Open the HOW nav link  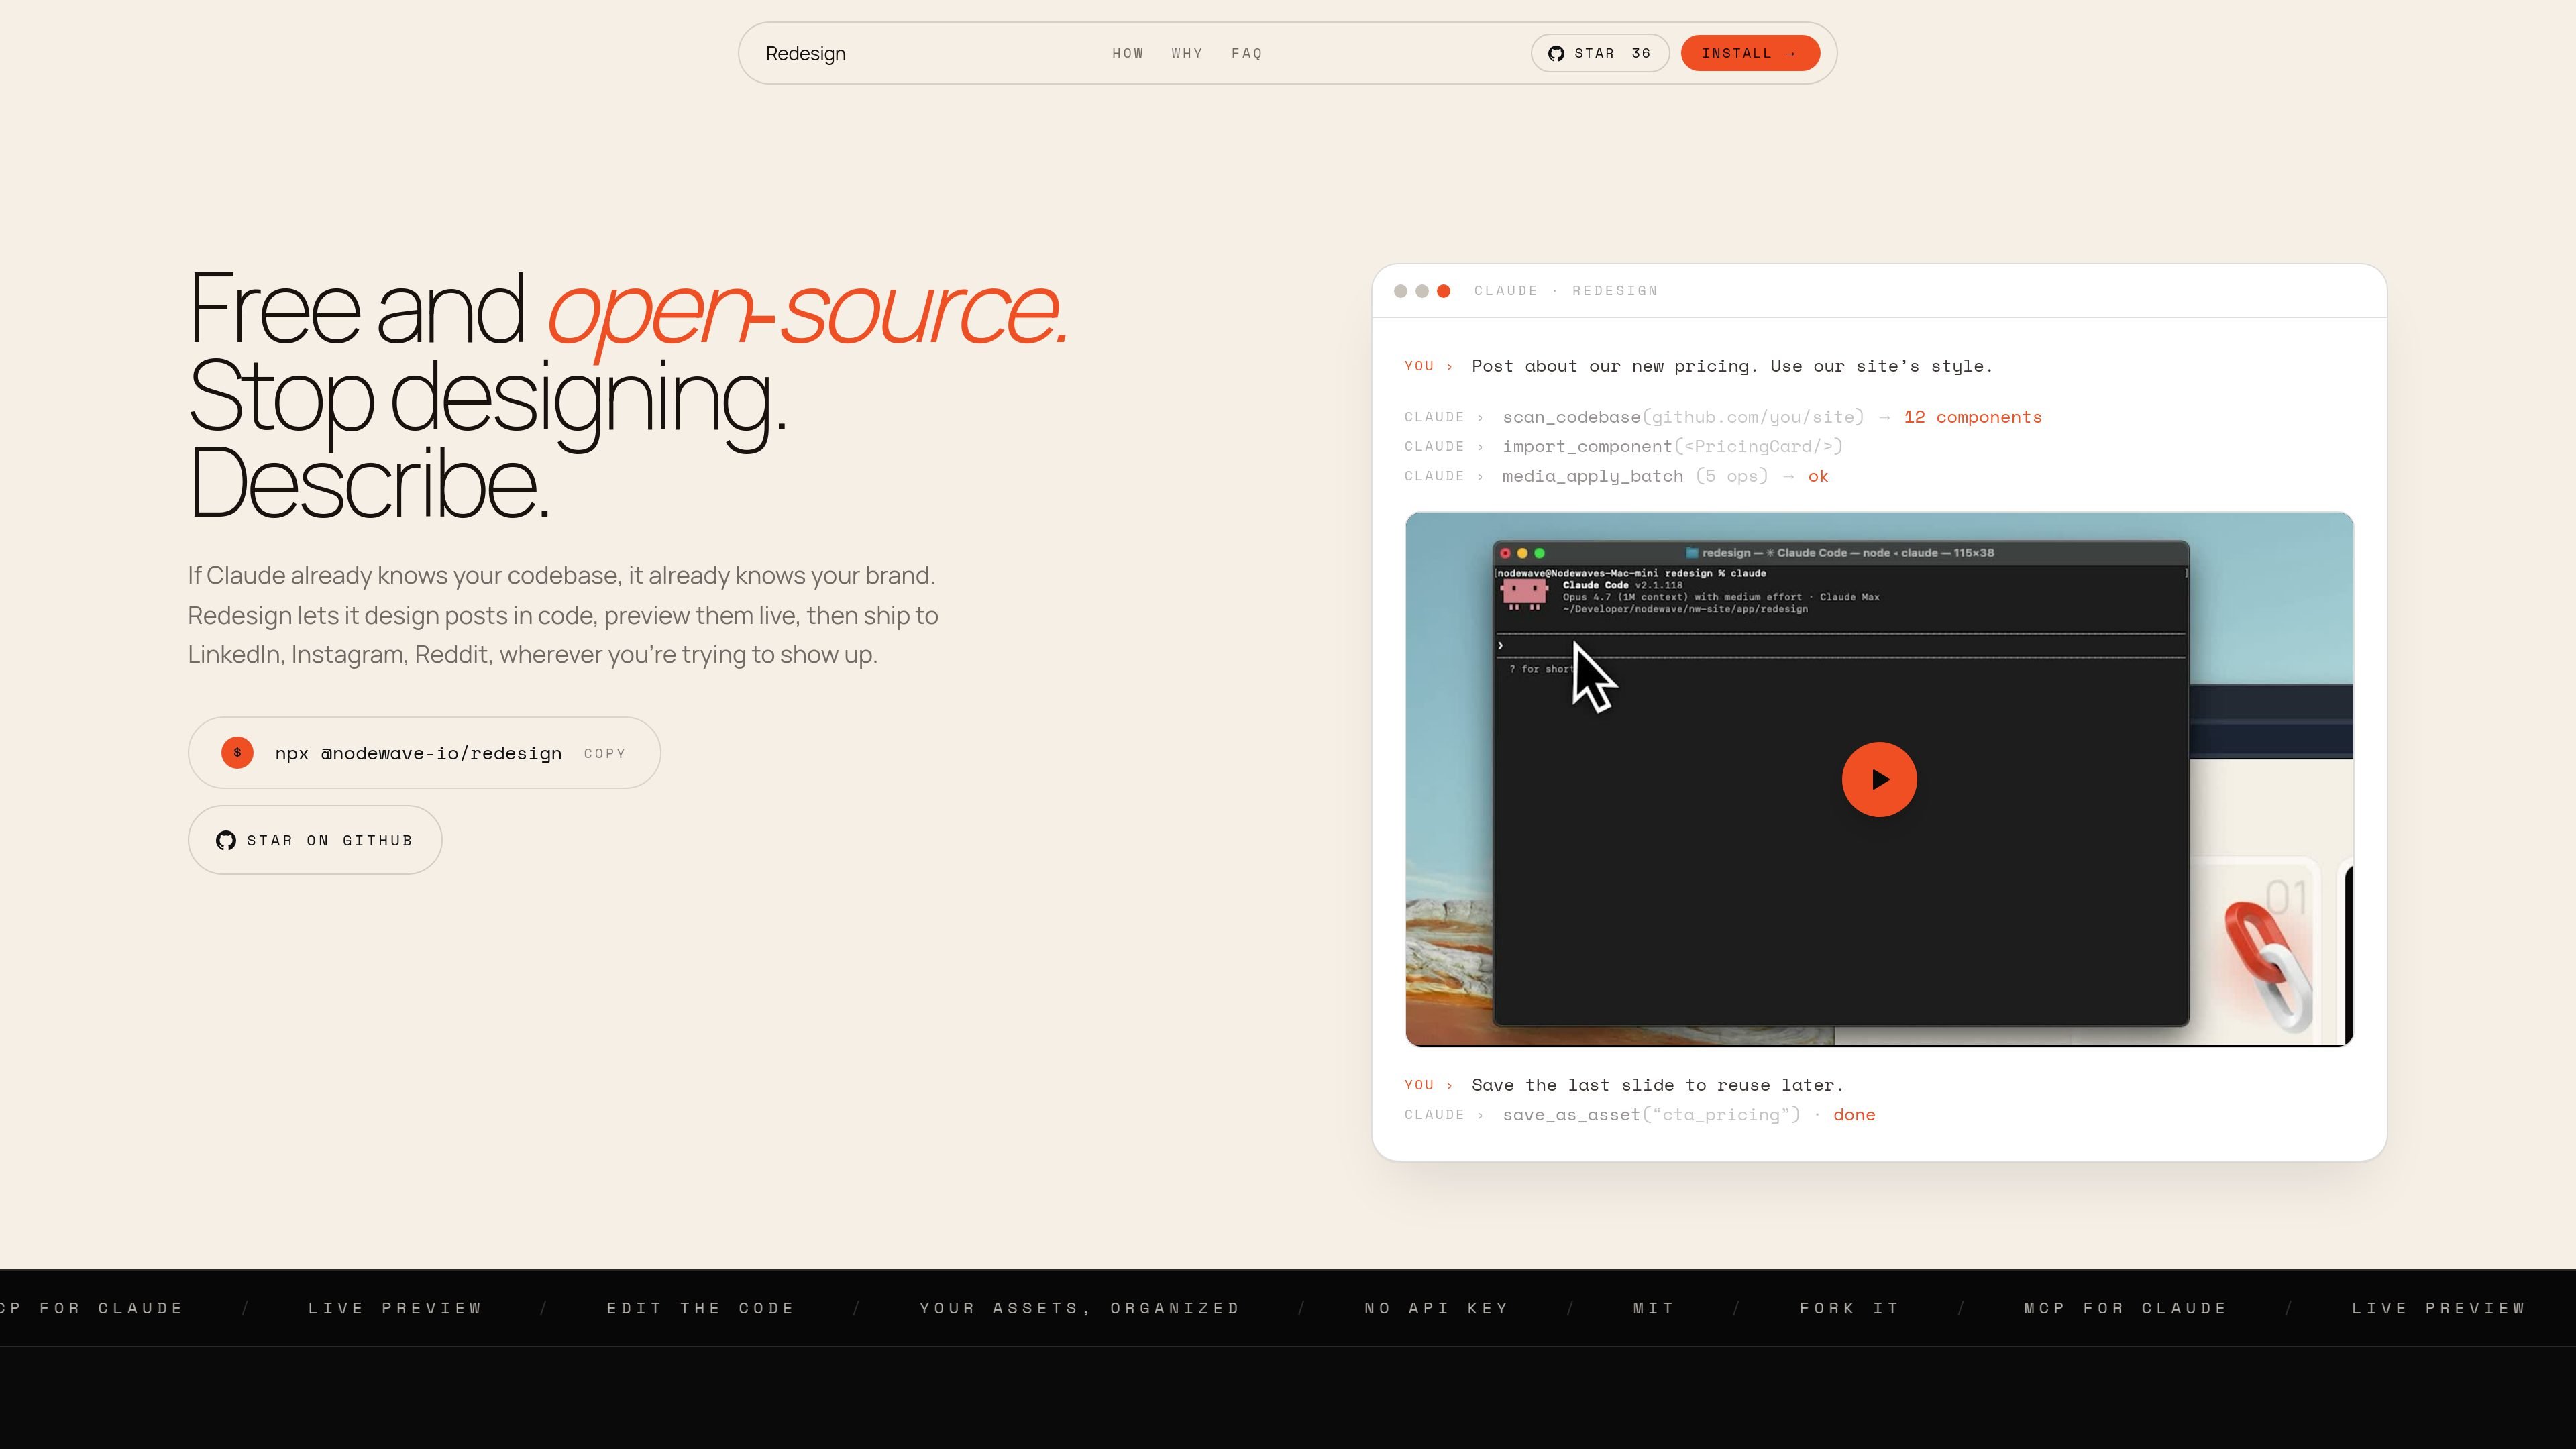pyautogui.click(x=1127, y=53)
